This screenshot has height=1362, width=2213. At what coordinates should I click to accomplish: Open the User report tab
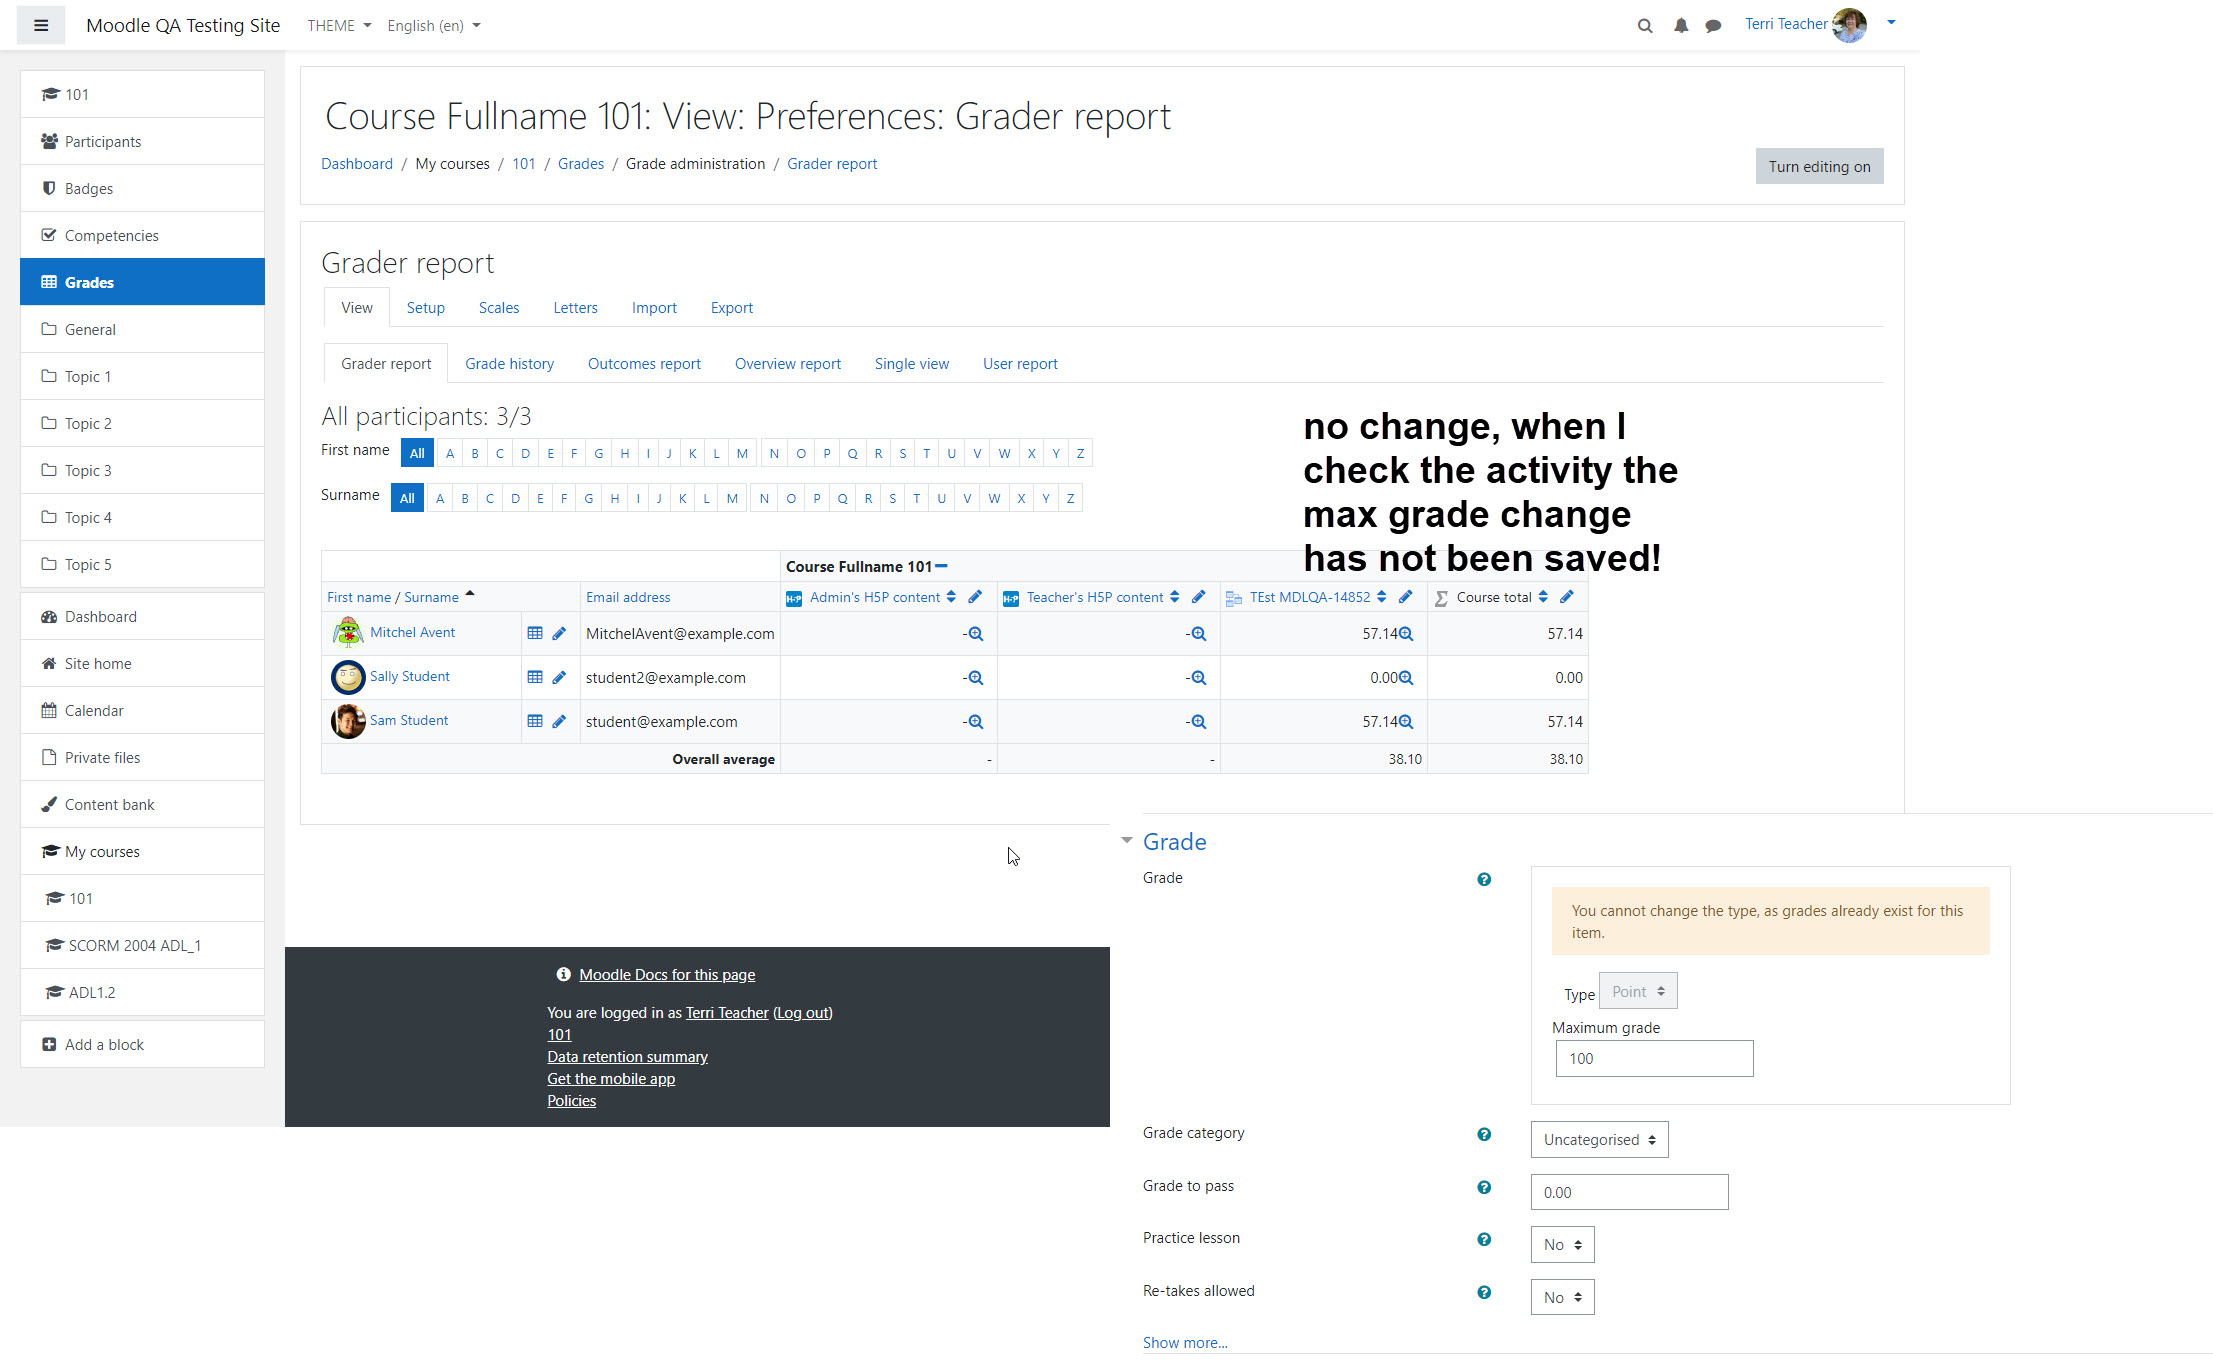pyautogui.click(x=1019, y=364)
